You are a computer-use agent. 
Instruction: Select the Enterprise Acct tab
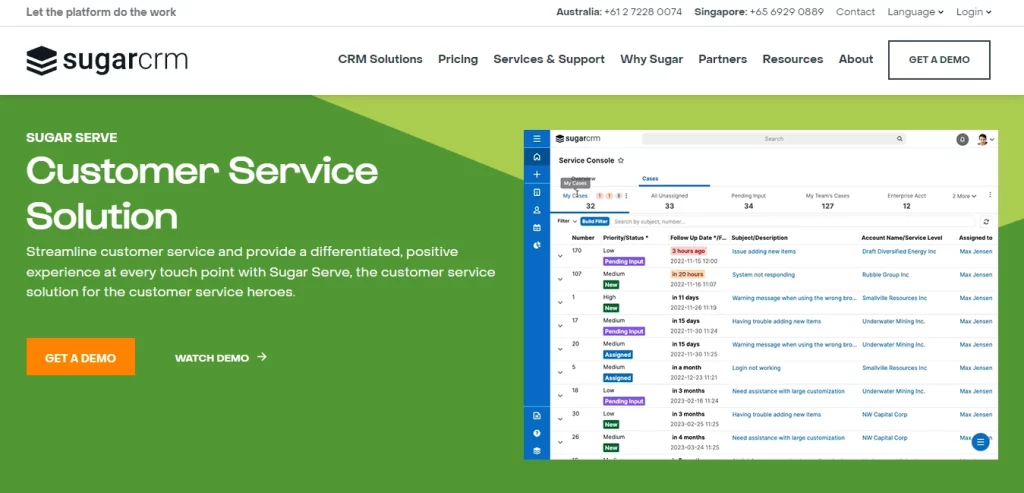click(x=906, y=200)
